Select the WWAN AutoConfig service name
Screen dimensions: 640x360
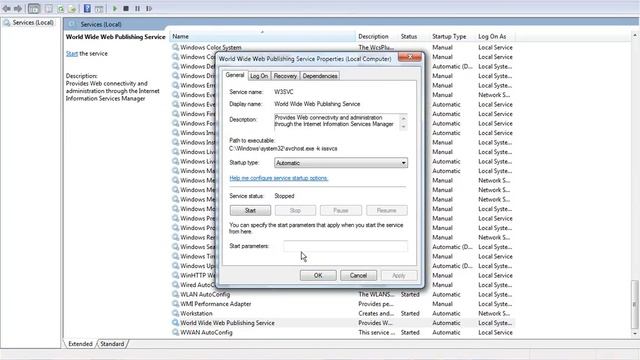click(206, 332)
